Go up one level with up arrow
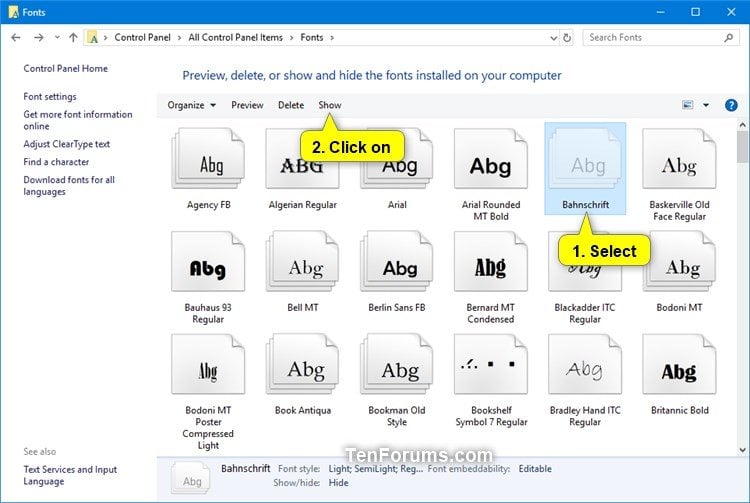The width and height of the screenshot is (750, 503). [x=73, y=37]
